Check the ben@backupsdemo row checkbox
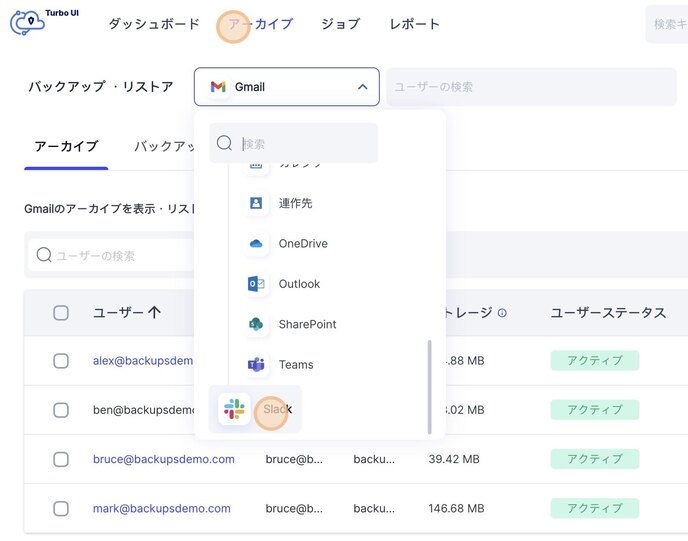 [x=61, y=410]
